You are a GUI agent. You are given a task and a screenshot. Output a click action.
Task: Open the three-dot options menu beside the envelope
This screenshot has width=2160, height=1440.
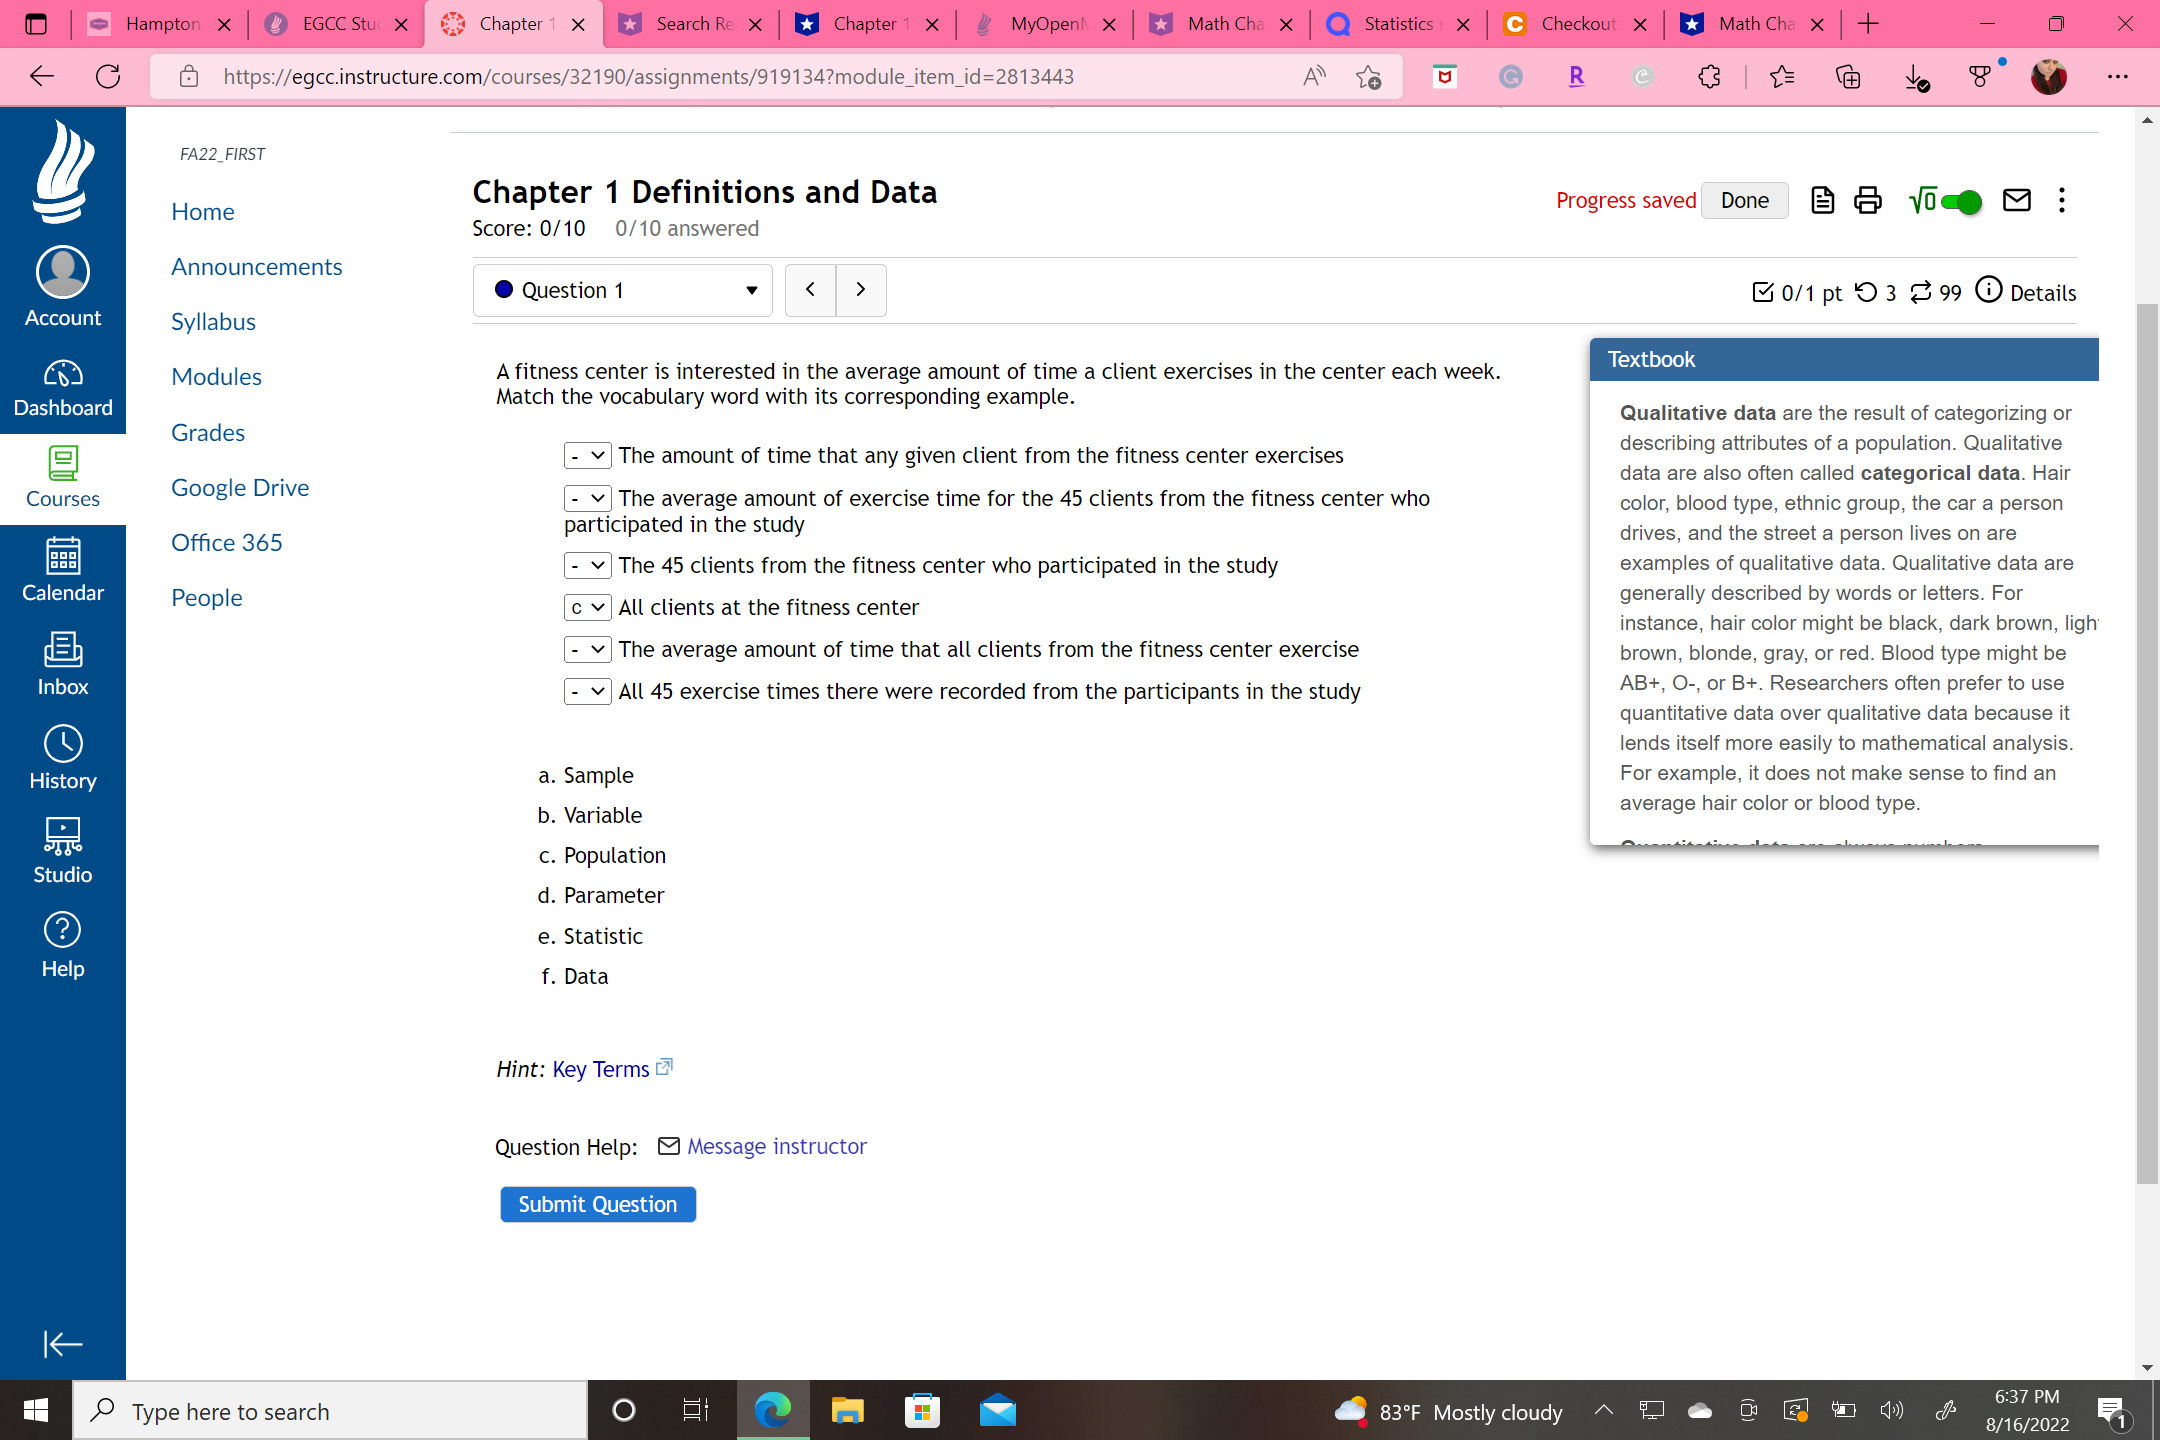2062,200
